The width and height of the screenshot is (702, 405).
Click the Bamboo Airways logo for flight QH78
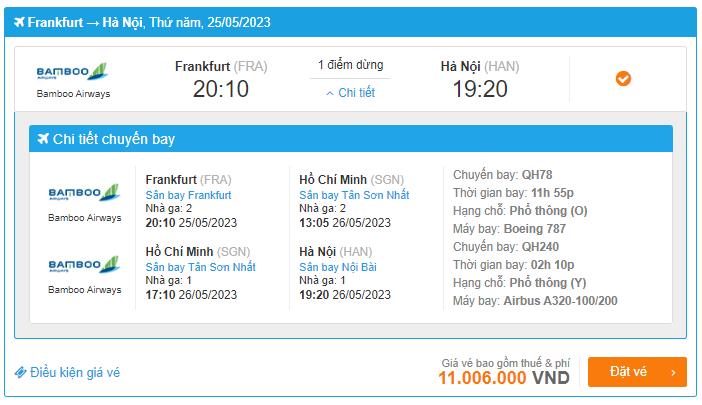[x=84, y=191]
